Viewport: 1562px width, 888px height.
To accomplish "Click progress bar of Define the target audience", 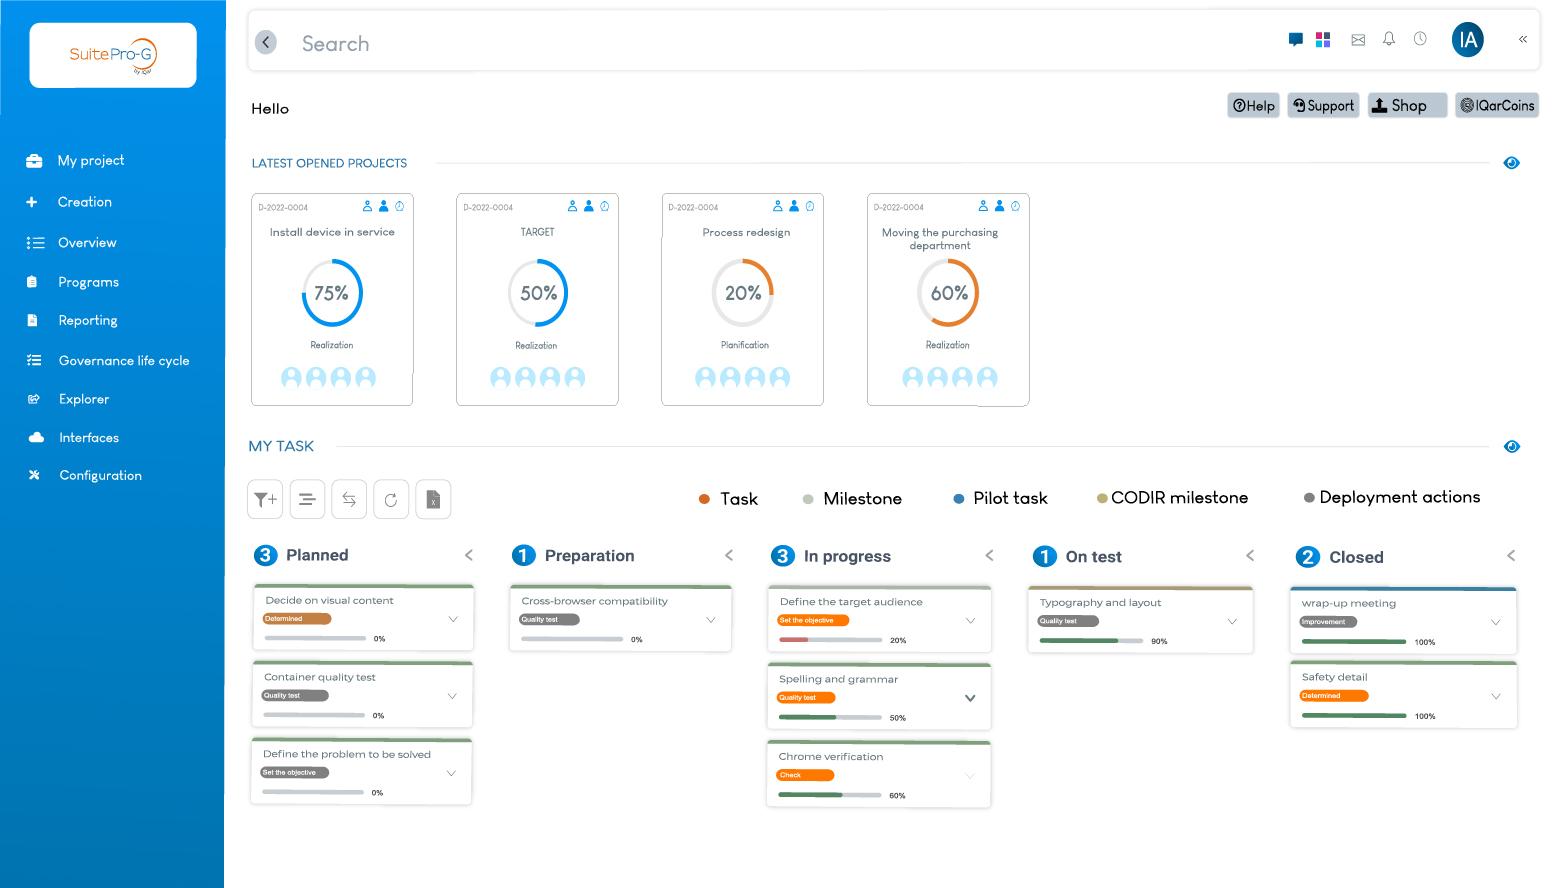I will pos(830,640).
